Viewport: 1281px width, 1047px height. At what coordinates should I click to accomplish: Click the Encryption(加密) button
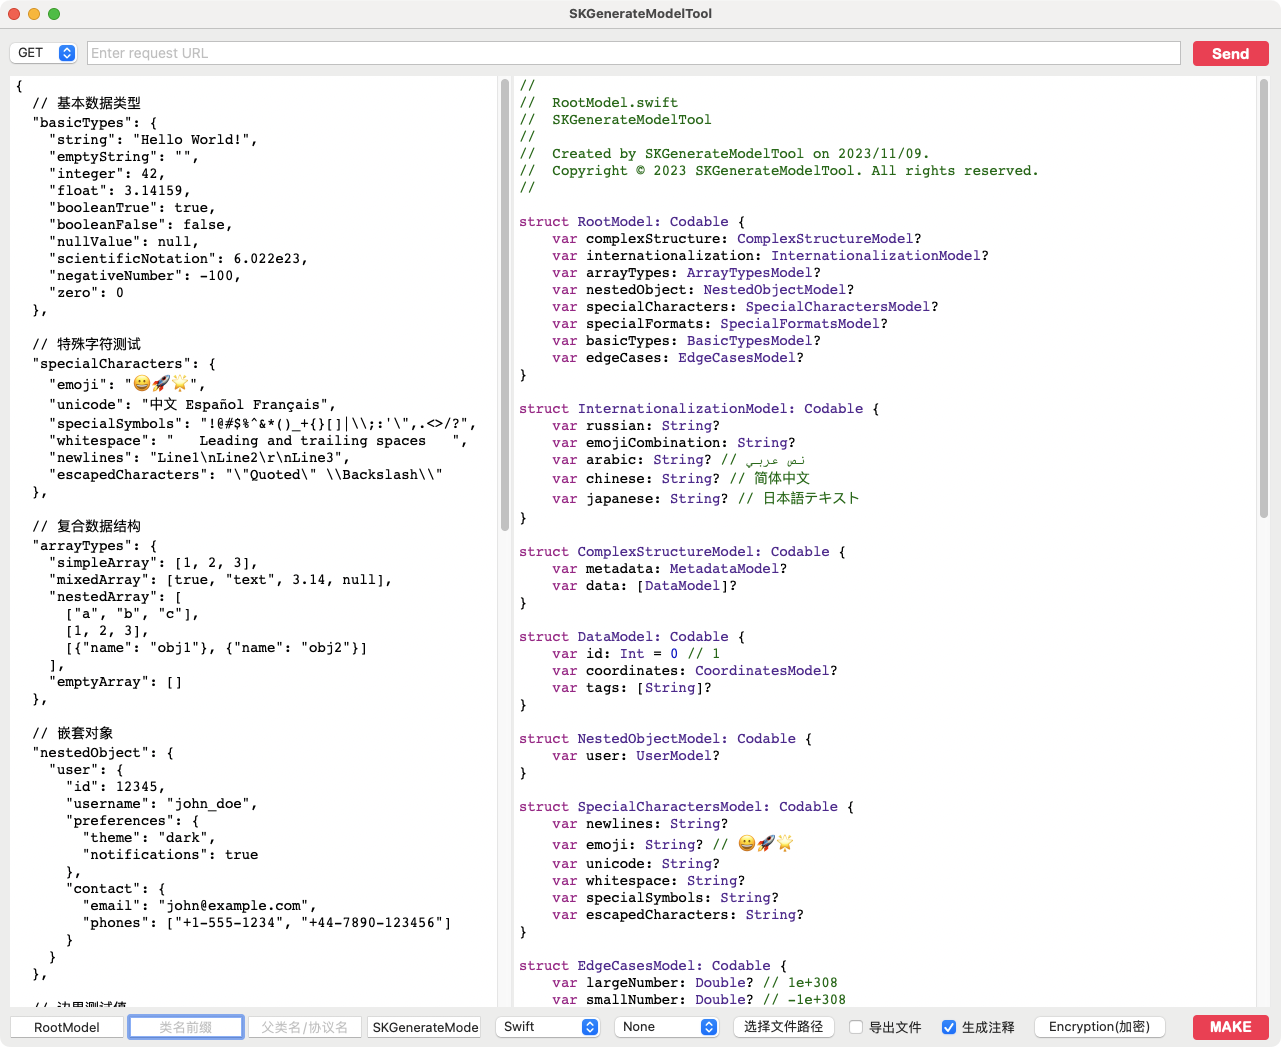click(1099, 1027)
